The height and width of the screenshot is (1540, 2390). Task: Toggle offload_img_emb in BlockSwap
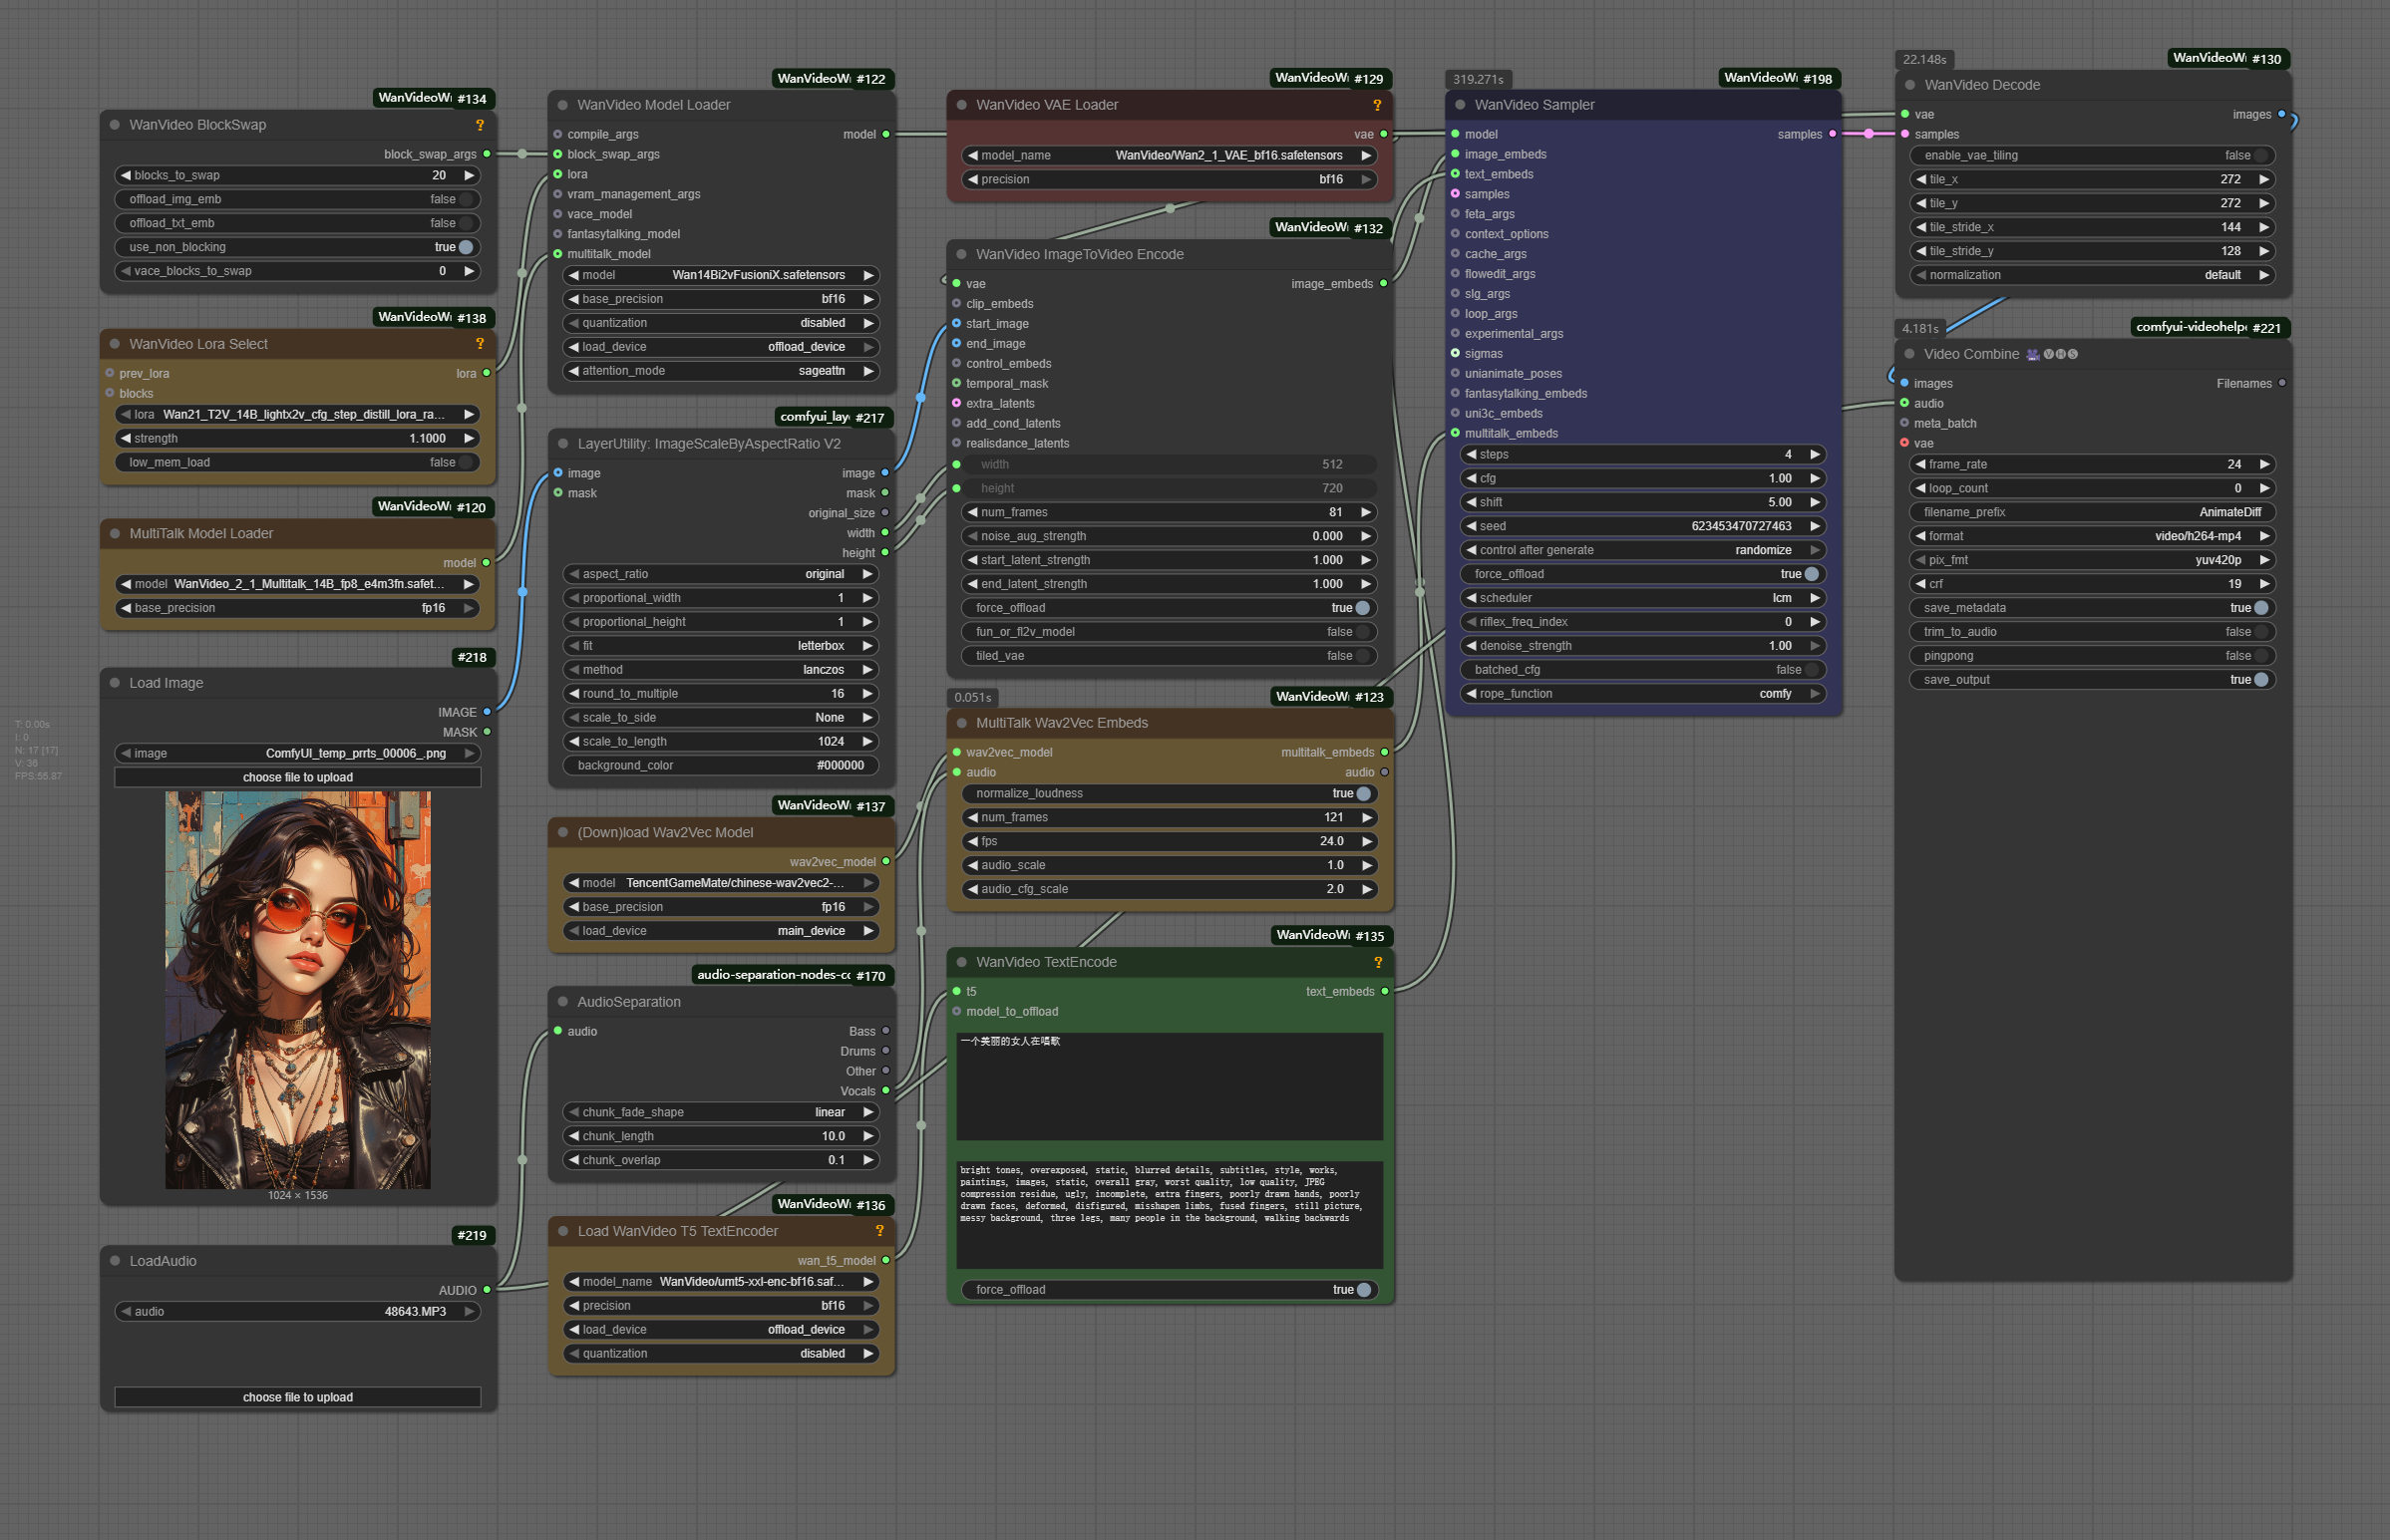point(298,200)
